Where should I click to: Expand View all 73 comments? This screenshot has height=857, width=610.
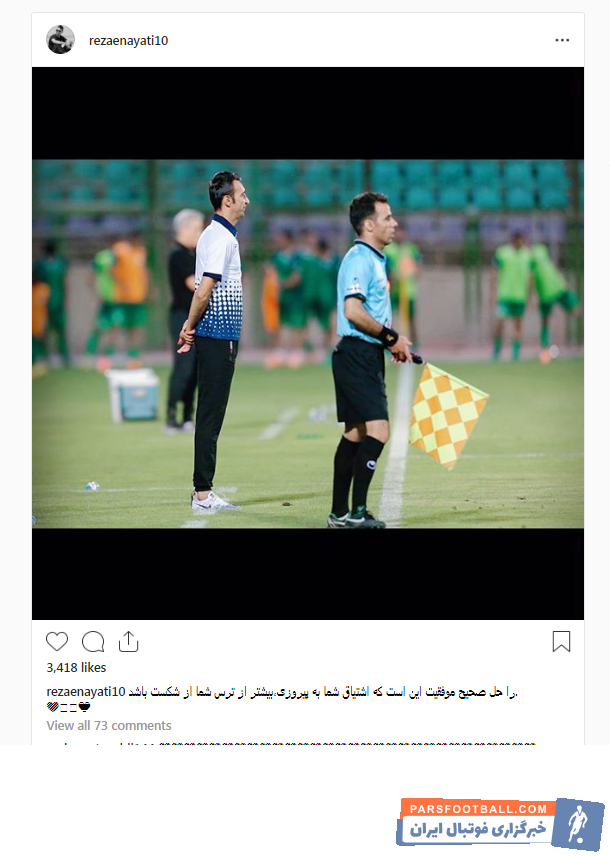(x=109, y=725)
